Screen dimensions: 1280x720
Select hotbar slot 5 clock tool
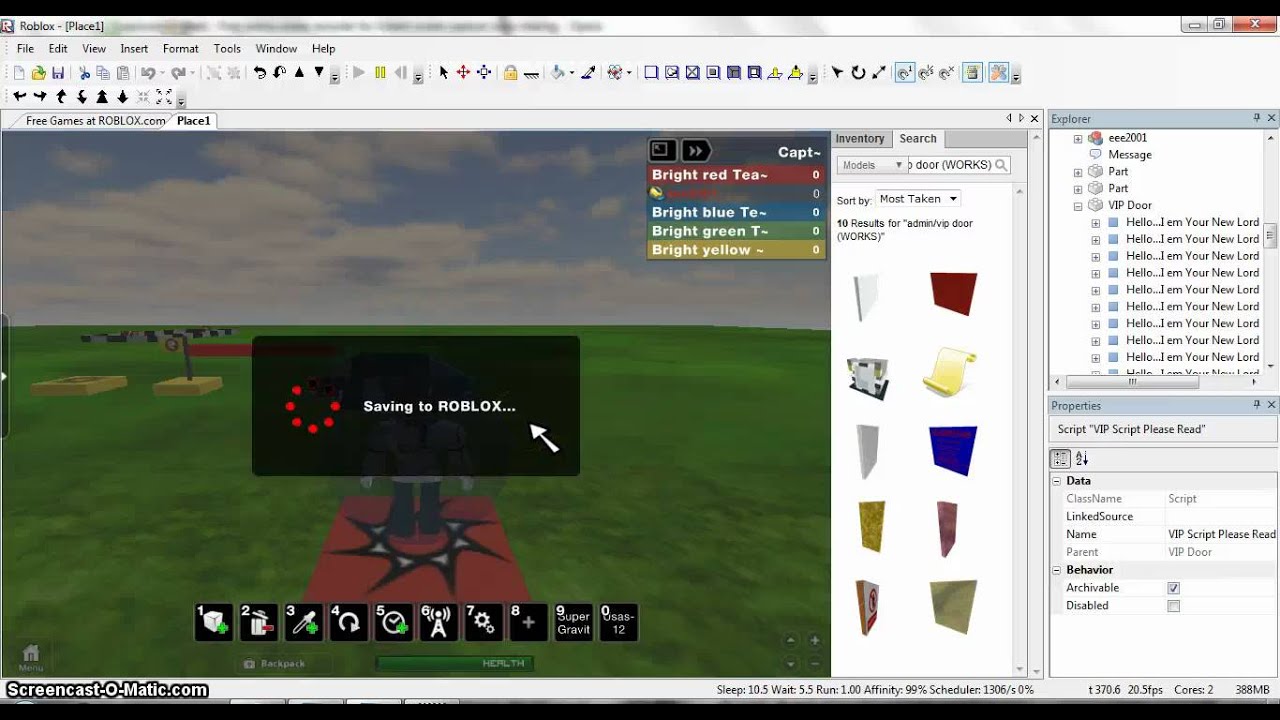tap(393, 622)
